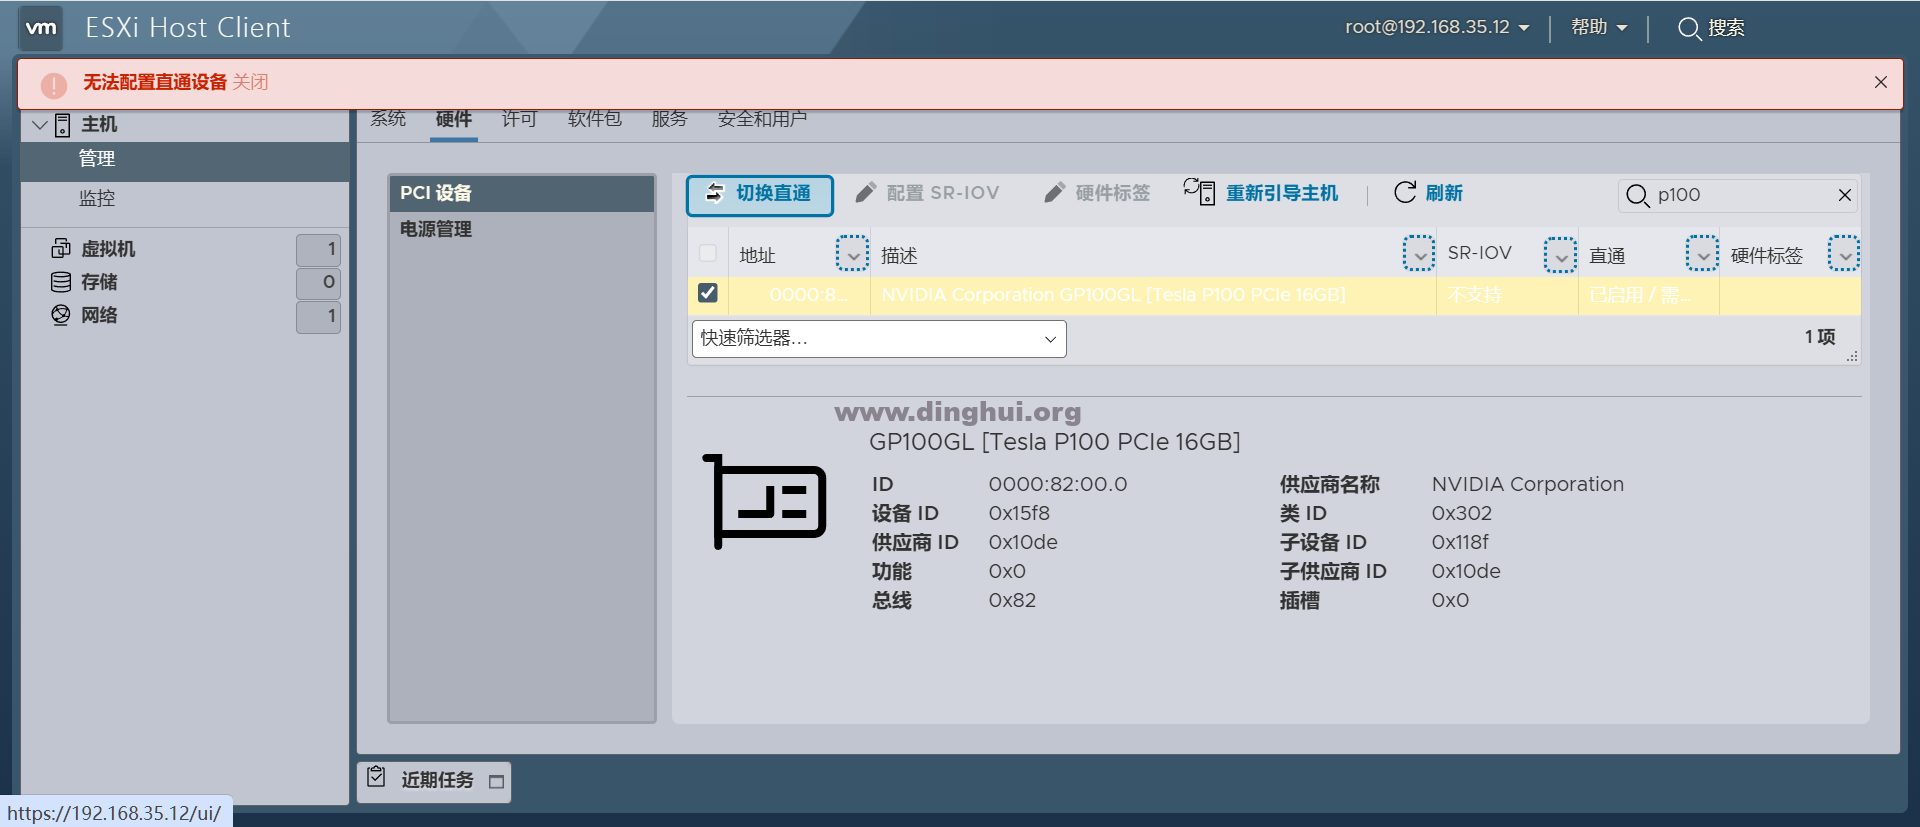Click the magnifier icon in search field

1638,196
